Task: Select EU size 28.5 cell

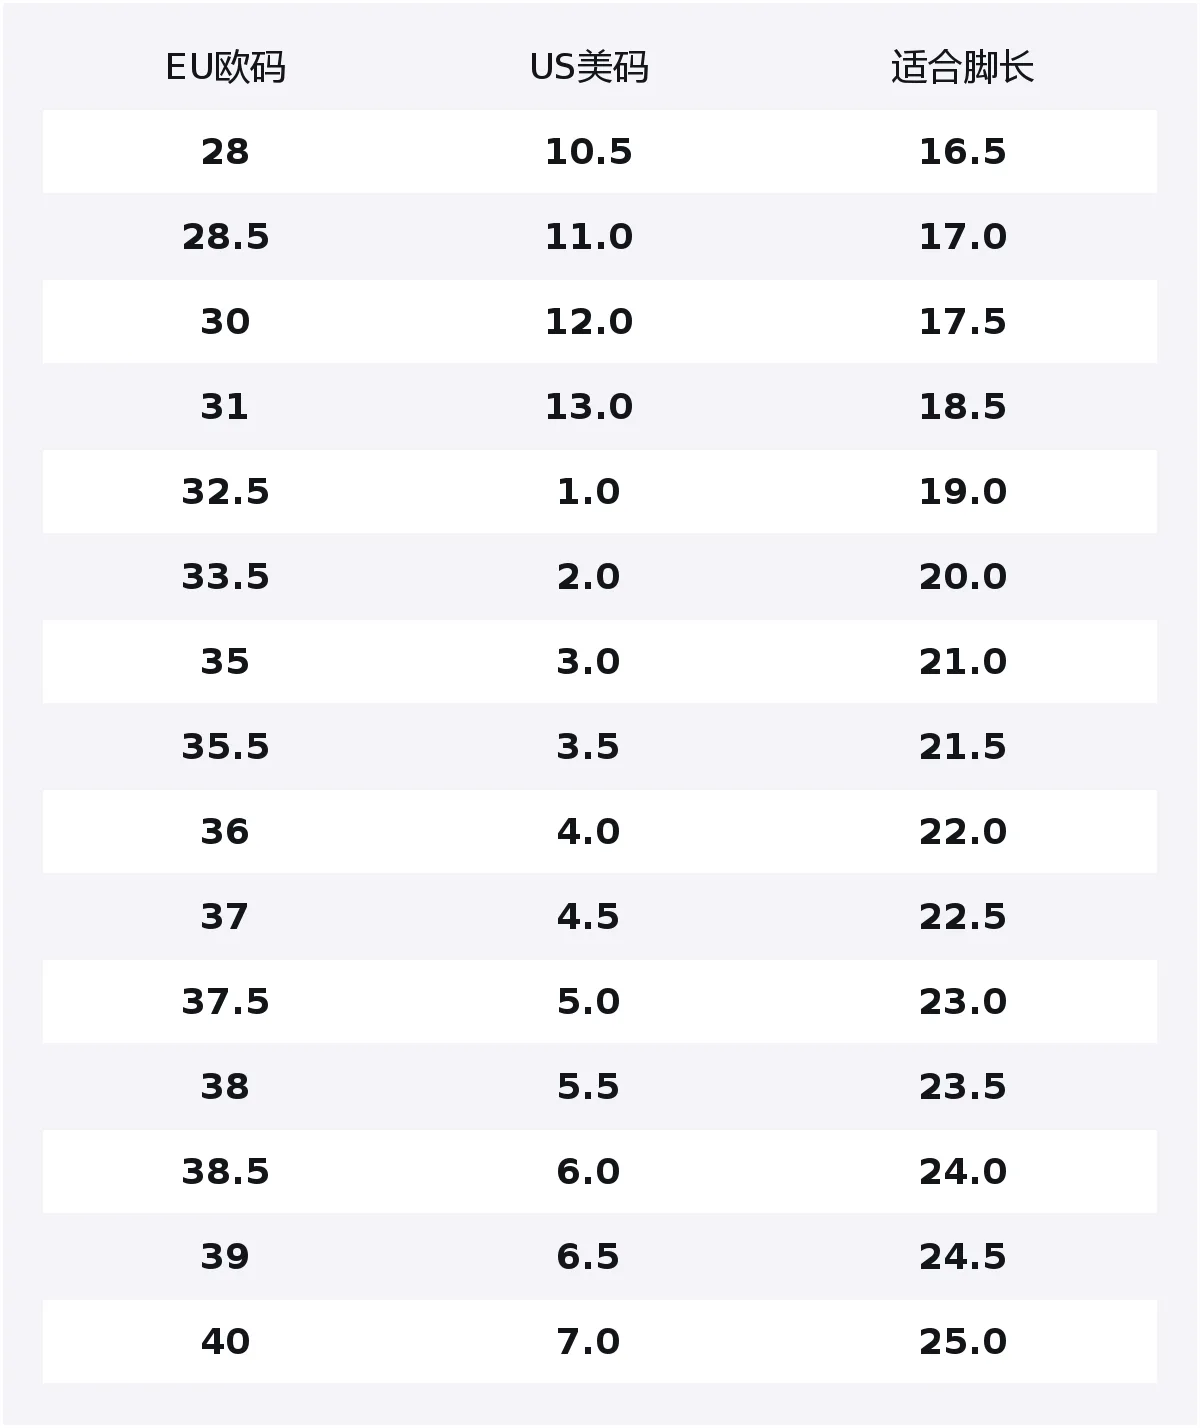Action: pos(225,237)
